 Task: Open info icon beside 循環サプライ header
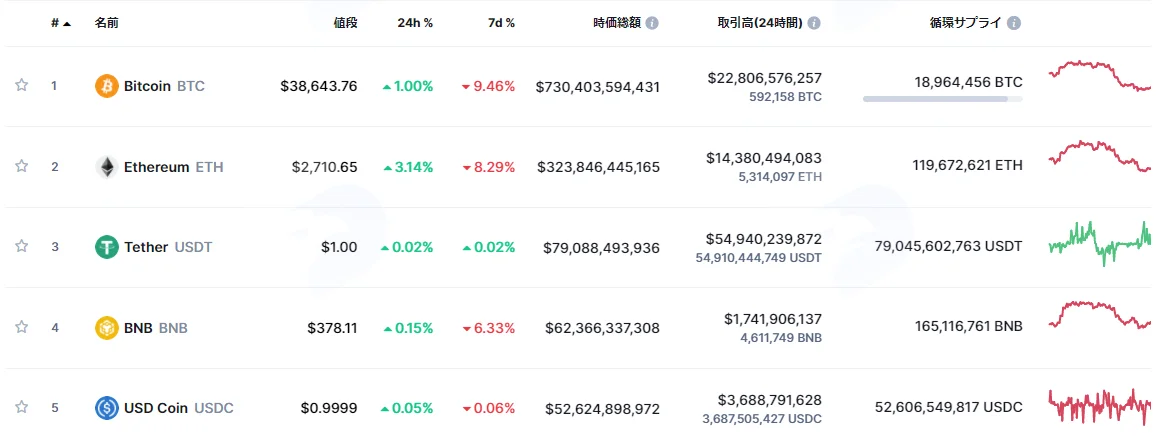click(x=1014, y=23)
